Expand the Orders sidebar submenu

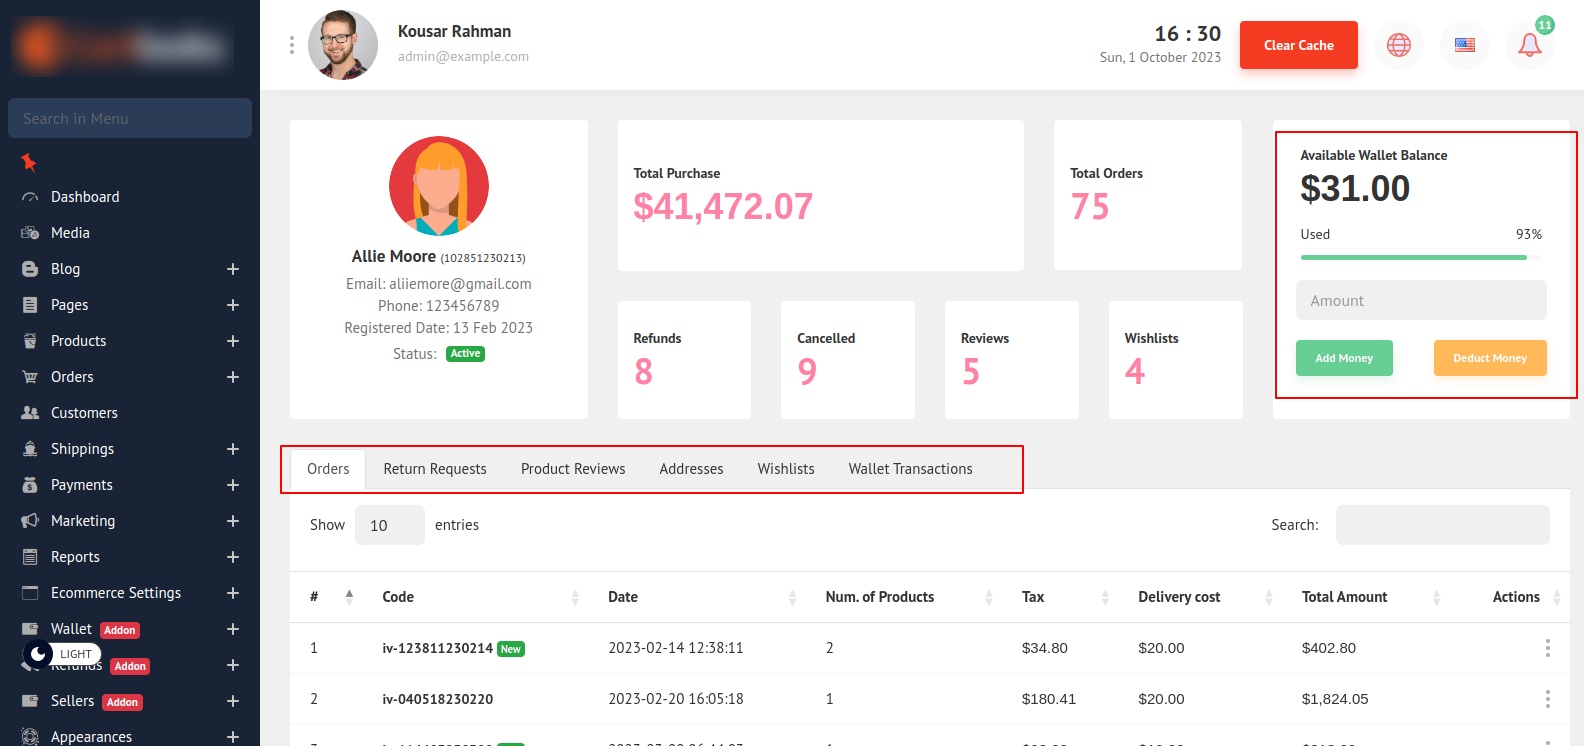[233, 377]
